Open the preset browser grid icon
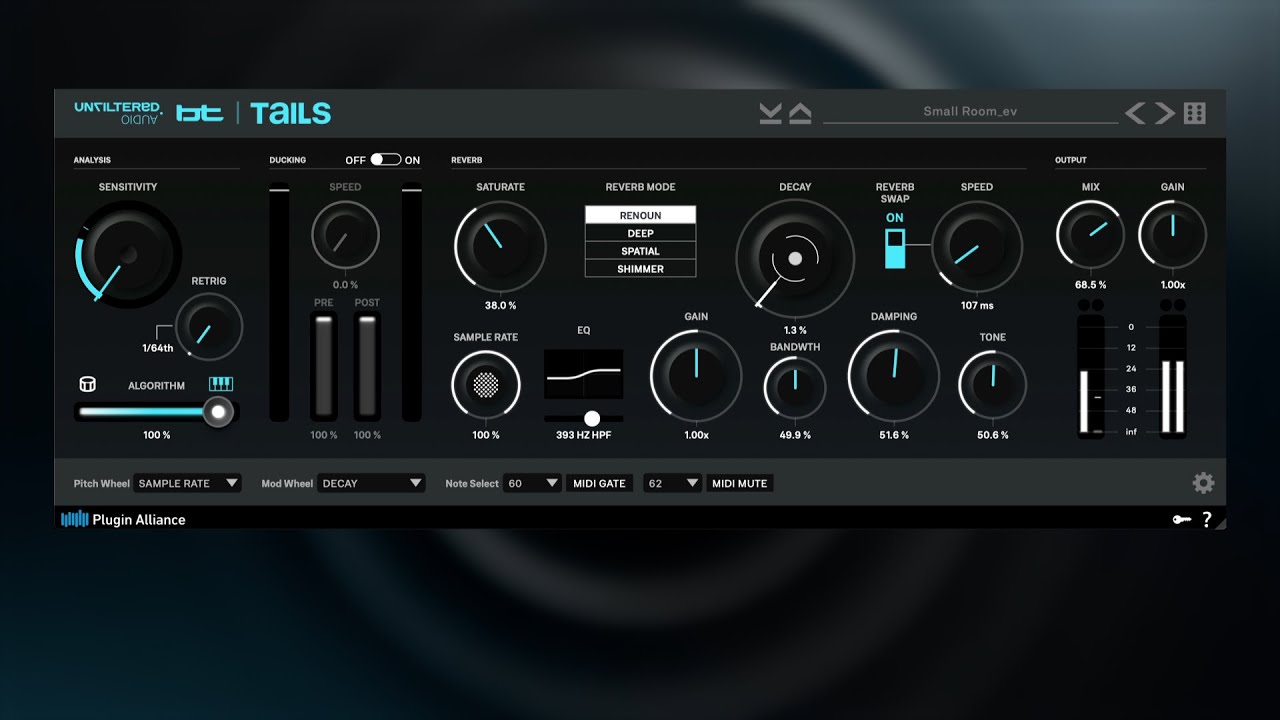Image resolution: width=1280 pixels, height=720 pixels. [x=1195, y=113]
